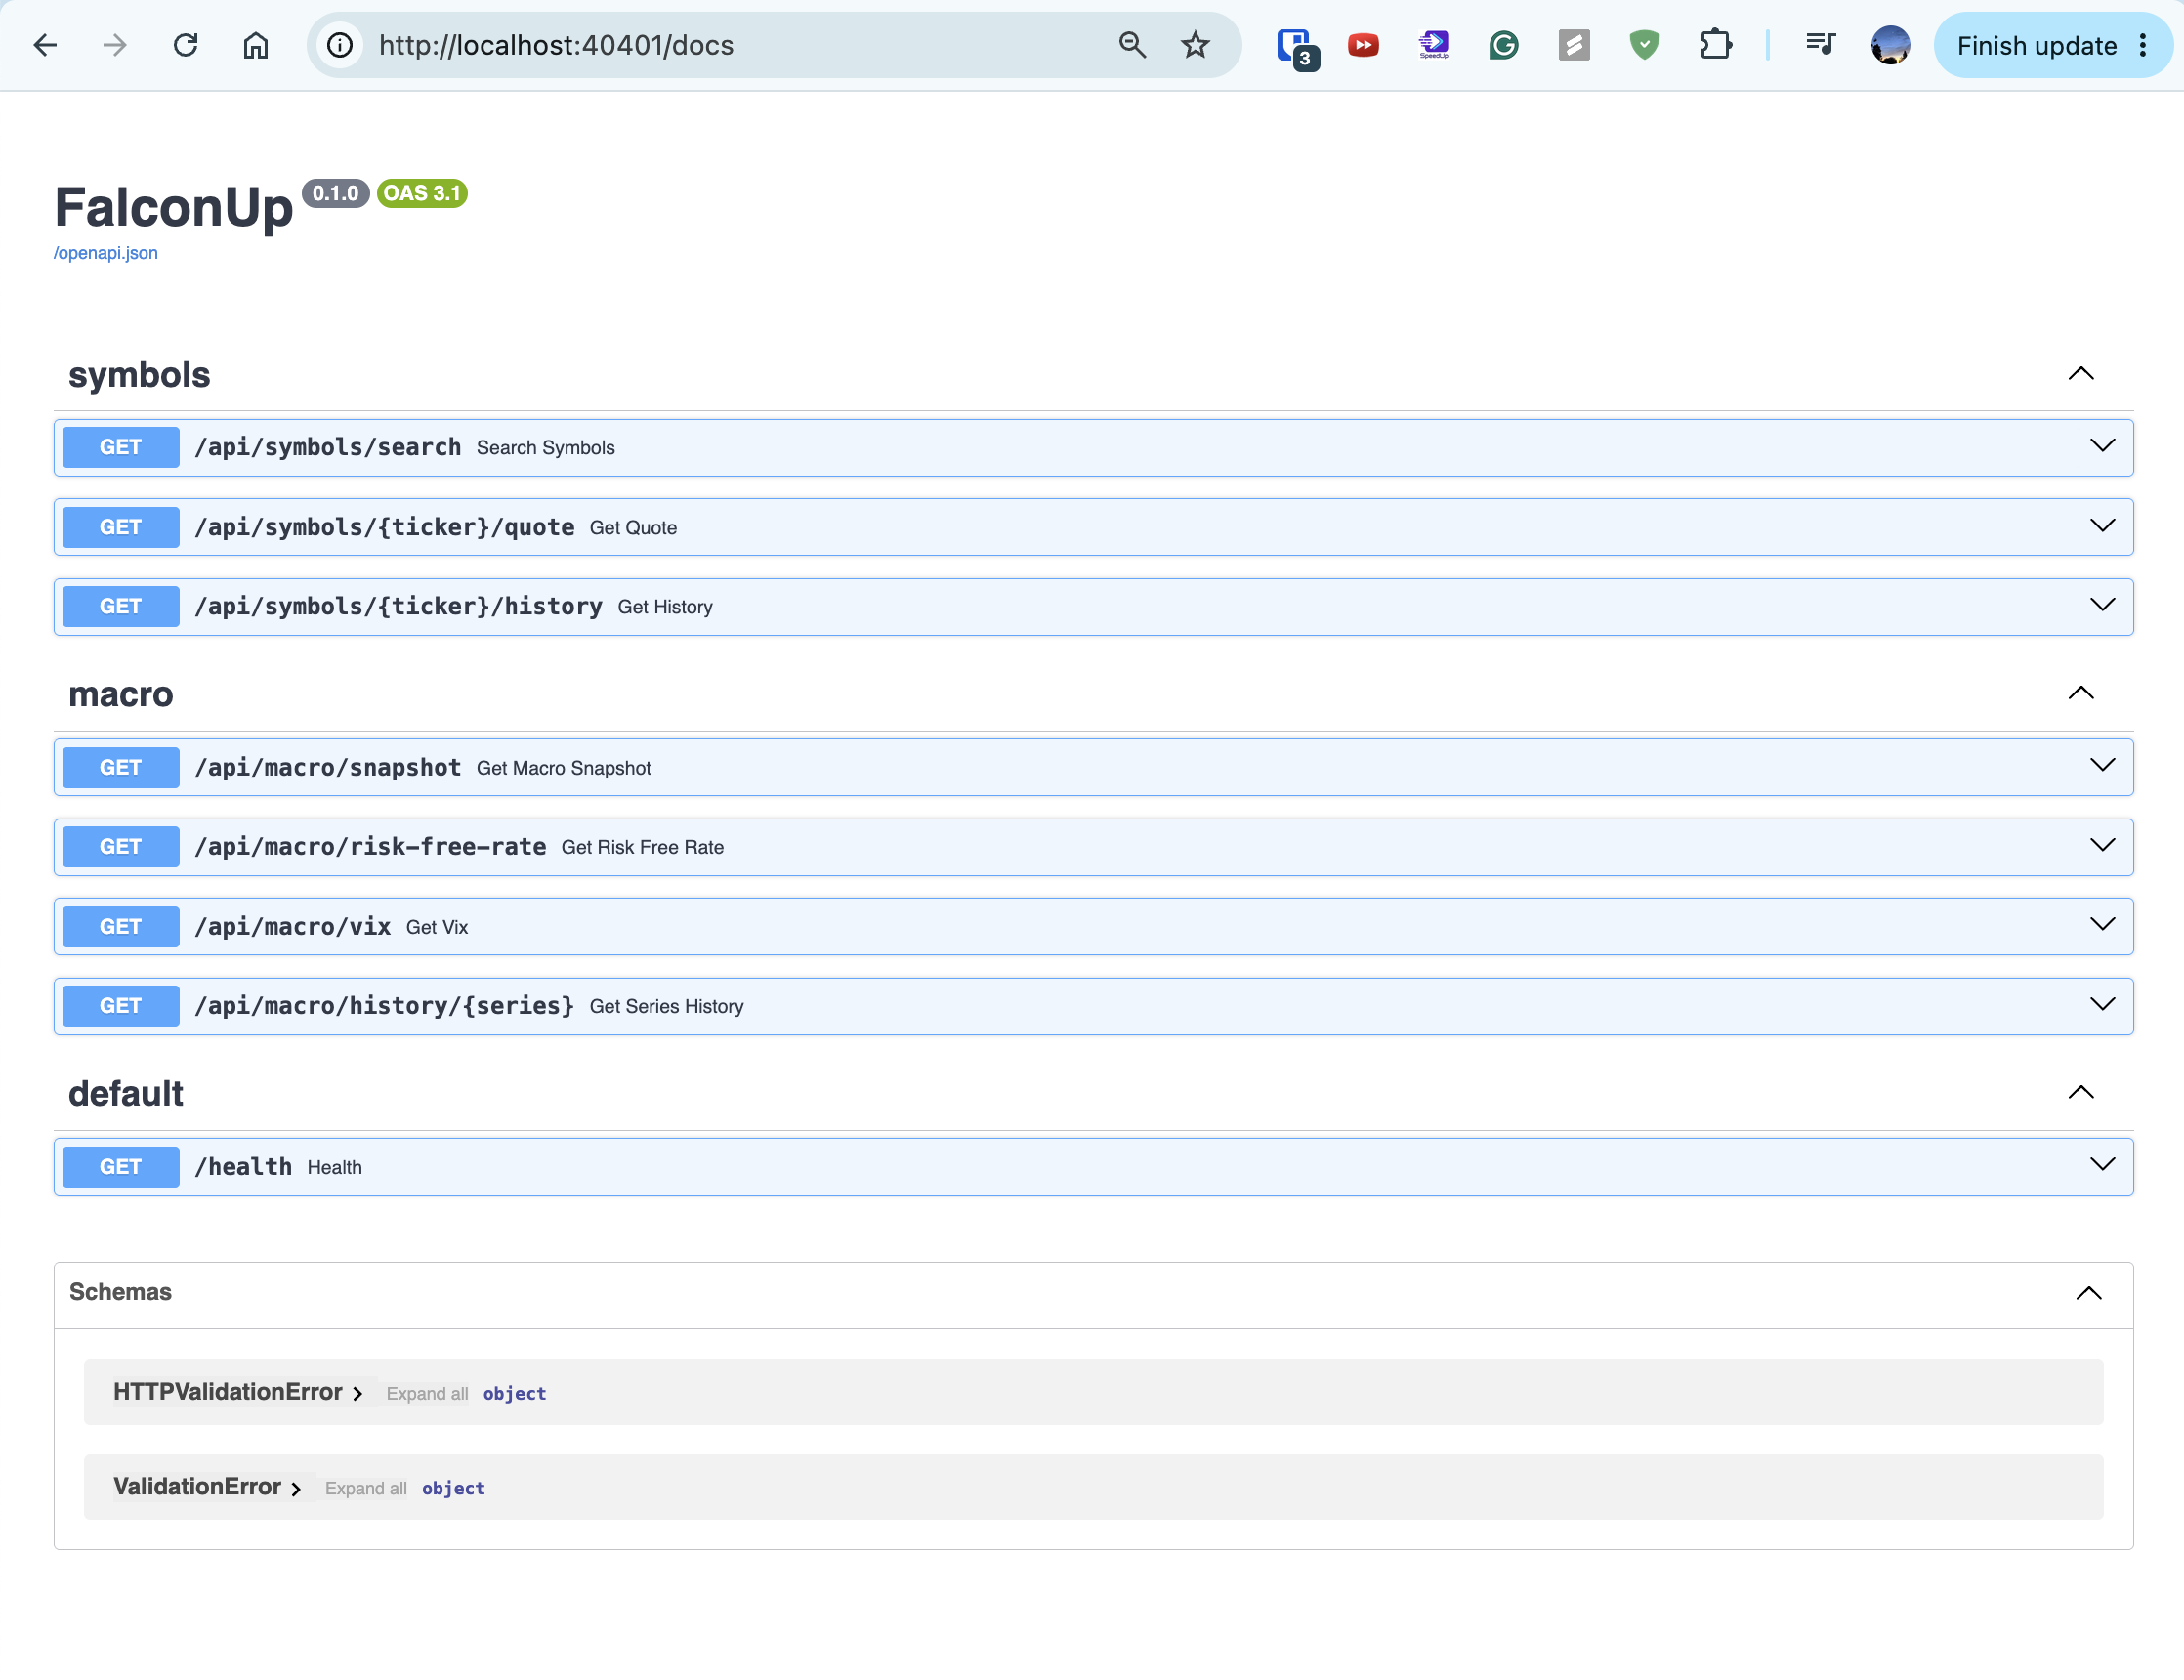Expand the Get Quote endpoint chevron

tap(2102, 526)
